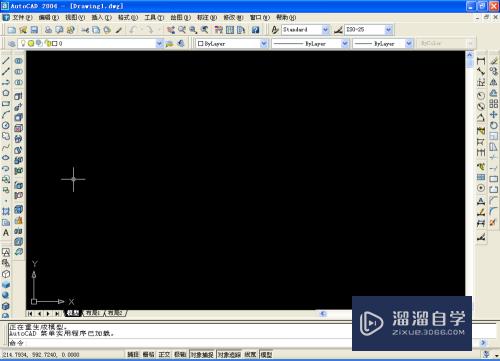
Task: Select the Linear Dimension tool
Action: coord(481,61)
